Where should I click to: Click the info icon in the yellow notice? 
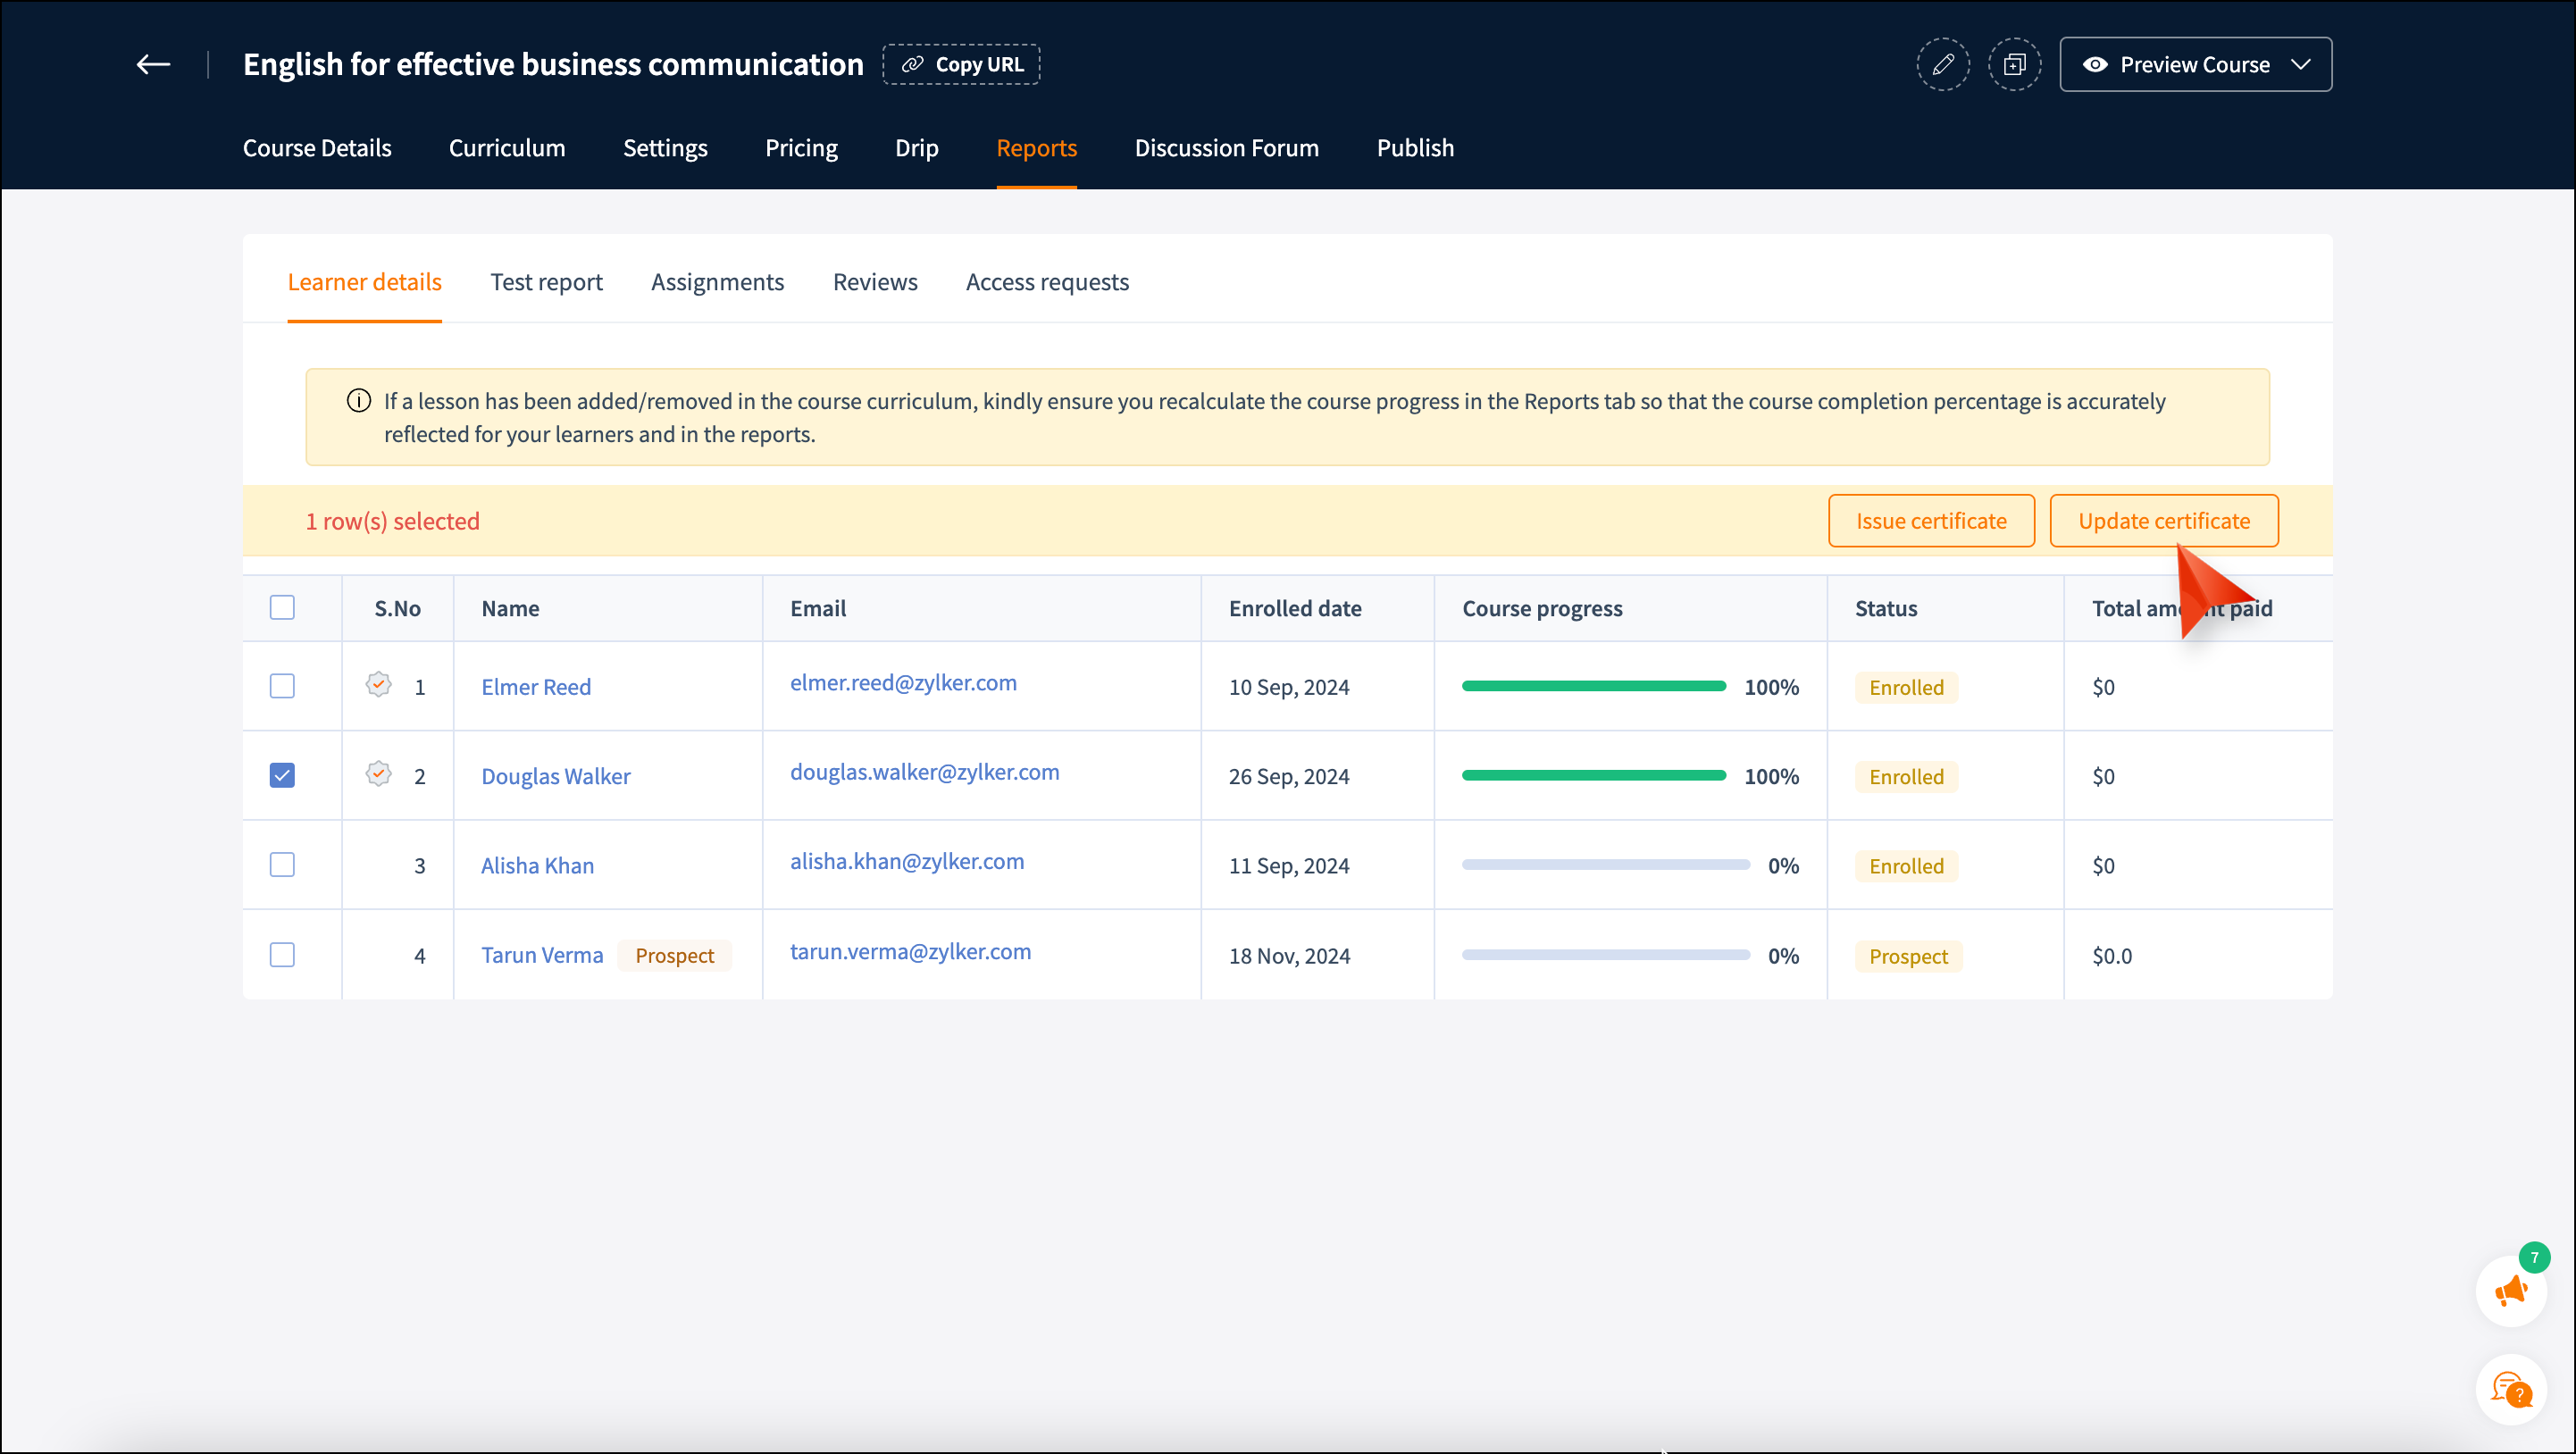click(359, 401)
